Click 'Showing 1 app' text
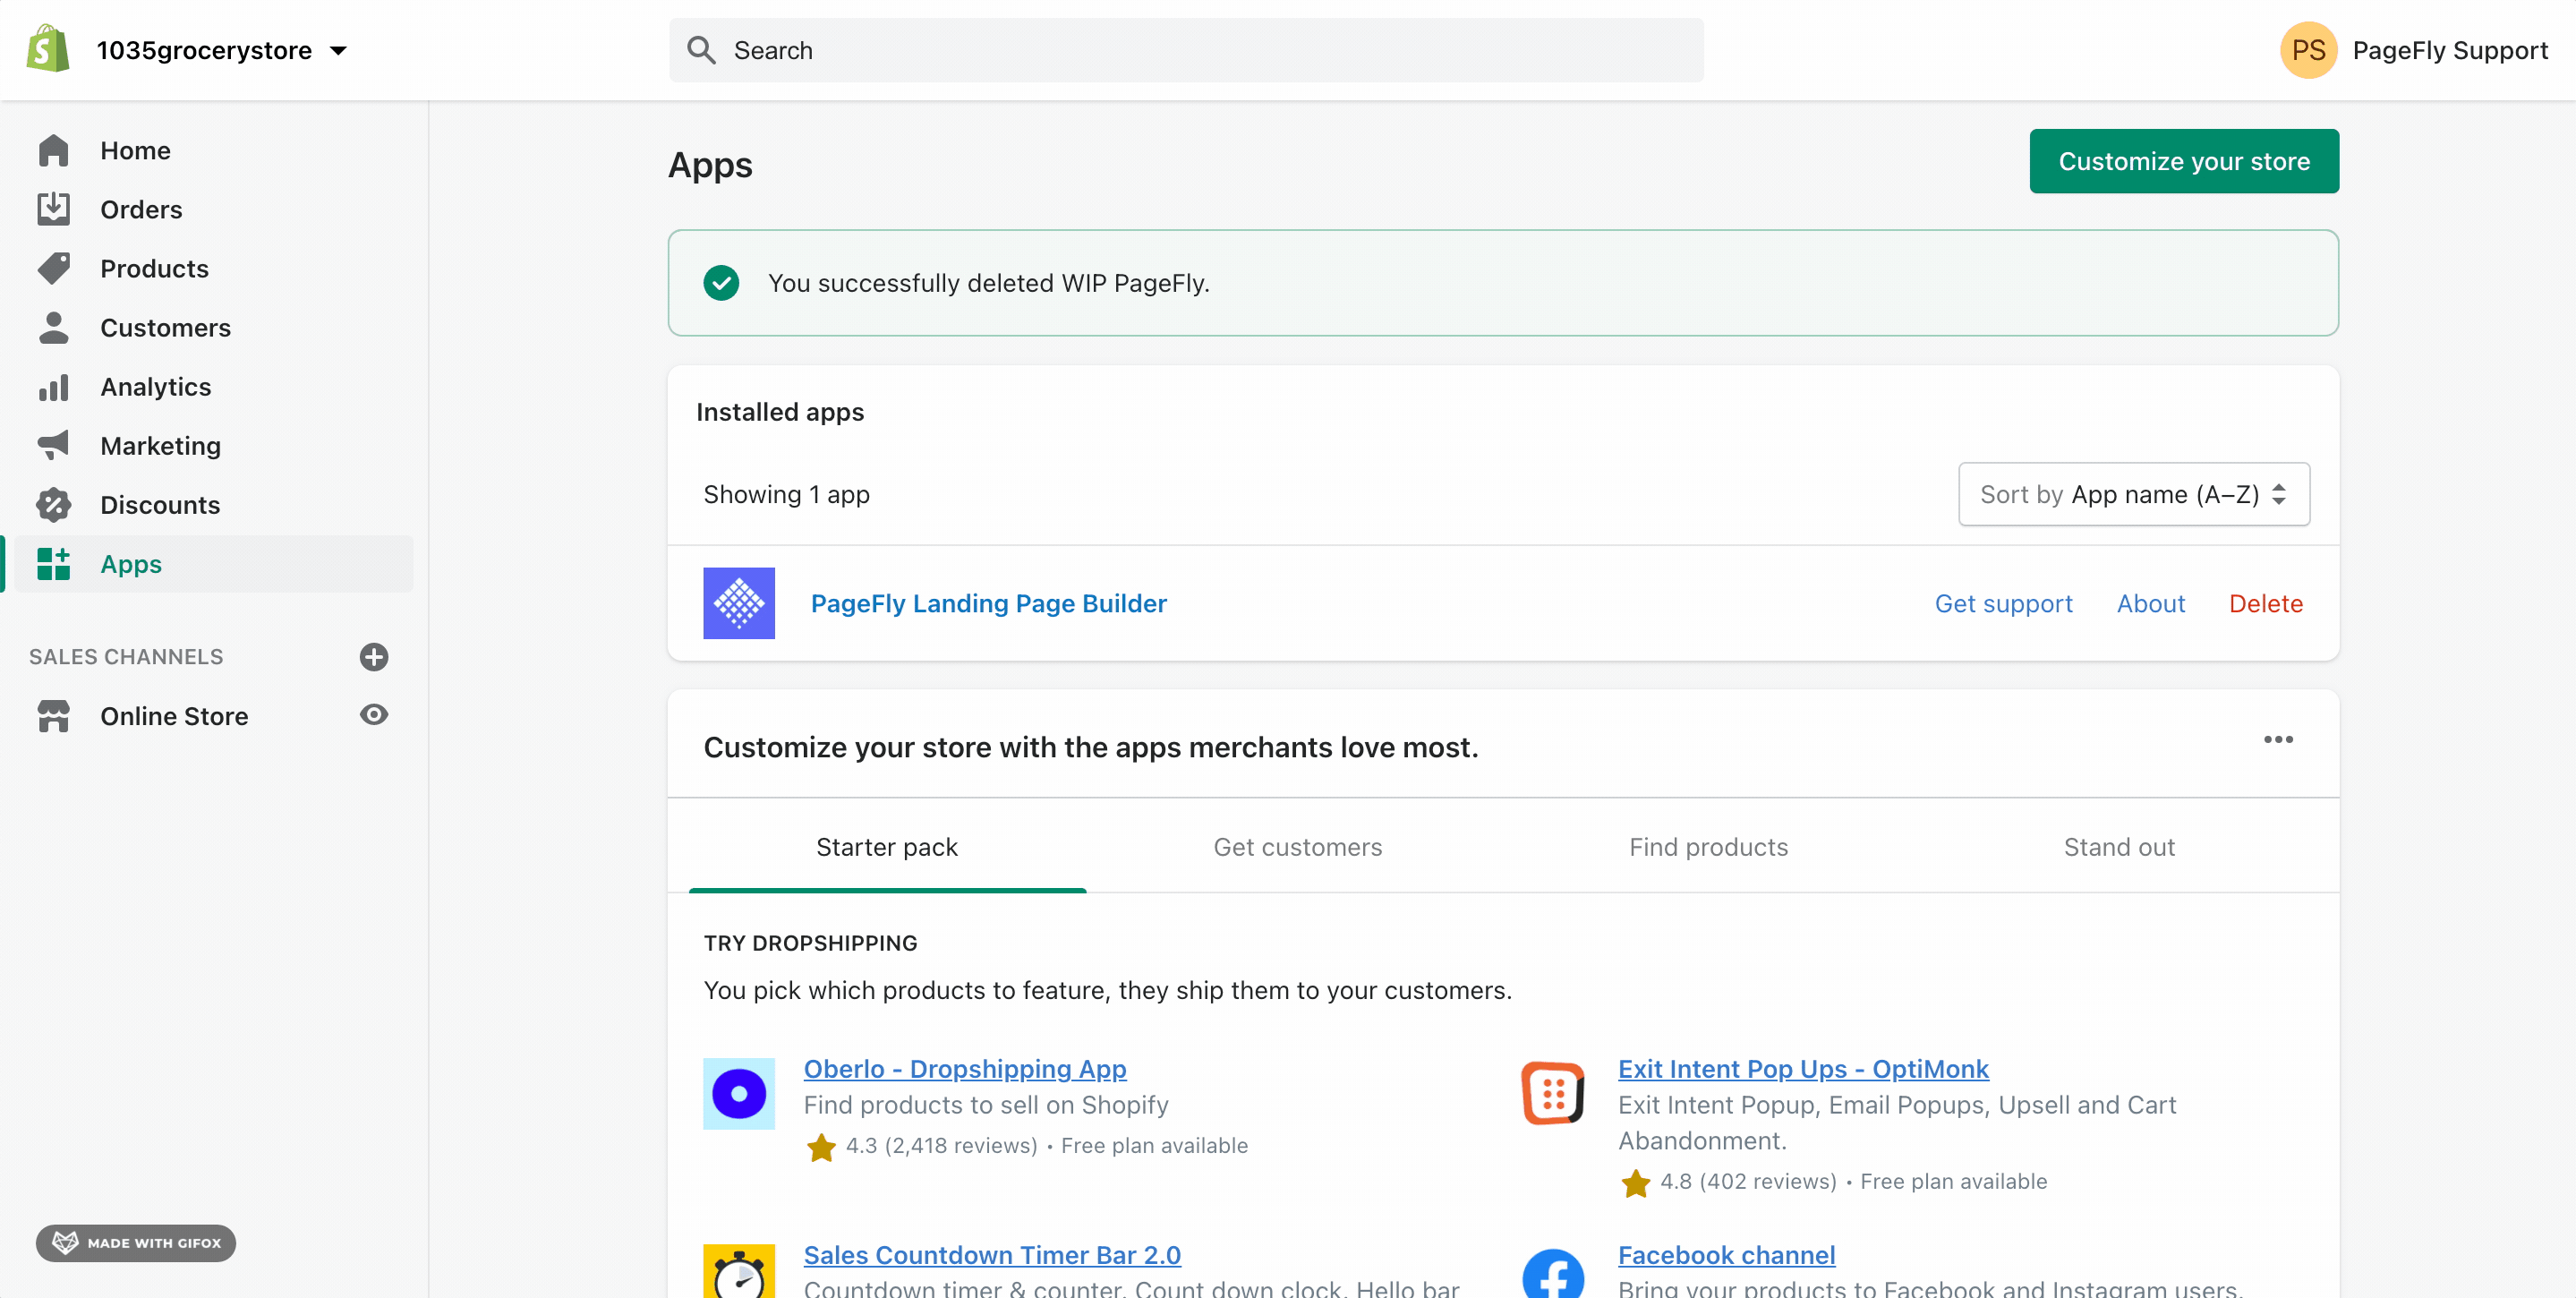Viewport: 2576px width, 1298px height. (786, 494)
